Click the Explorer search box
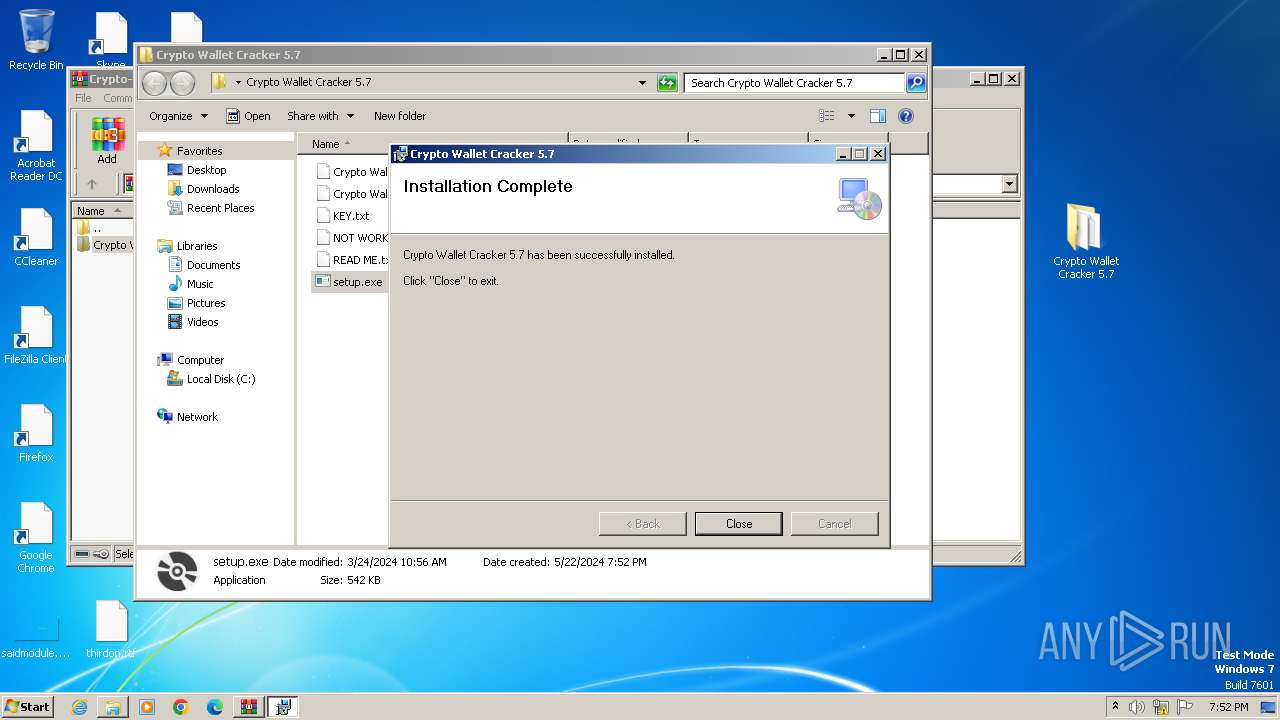This screenshot has width=1280, height=720. (794, 83)
